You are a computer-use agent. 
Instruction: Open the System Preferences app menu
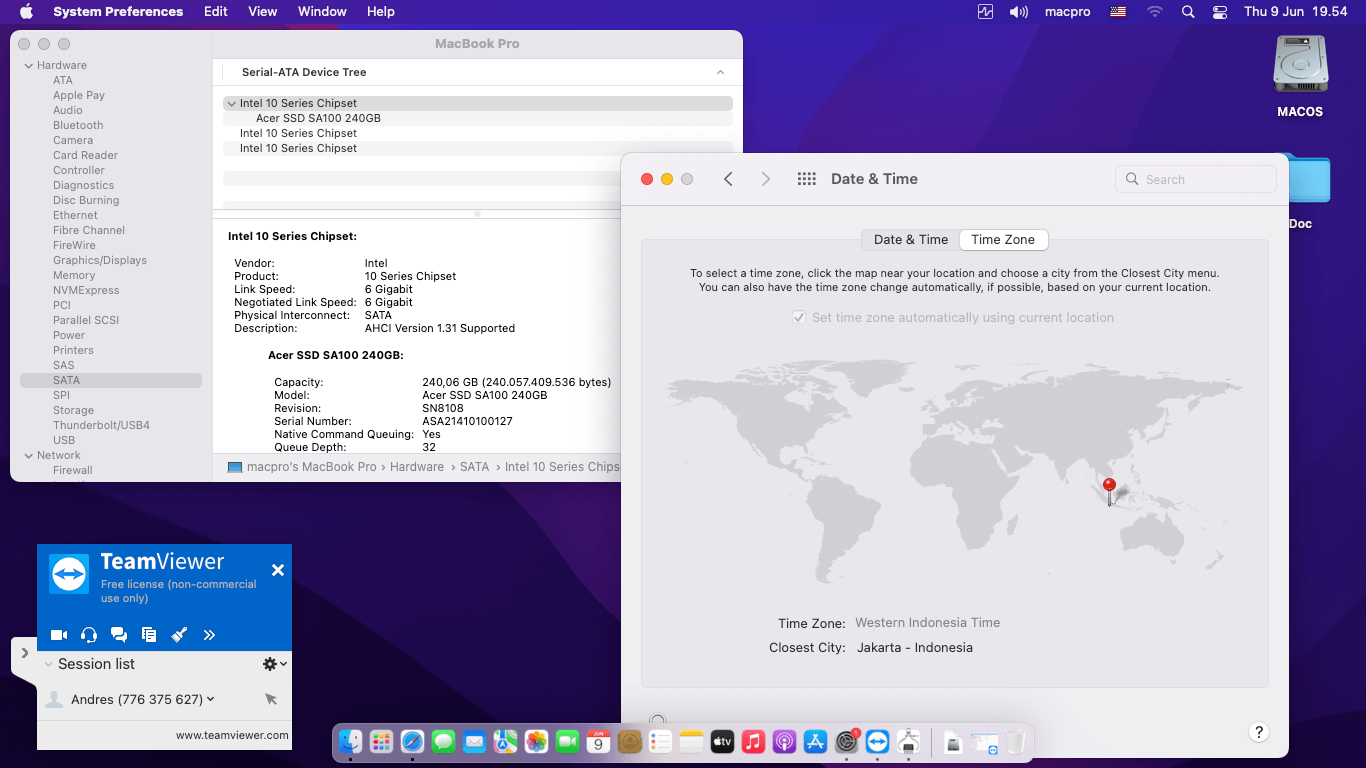(118, 12)
